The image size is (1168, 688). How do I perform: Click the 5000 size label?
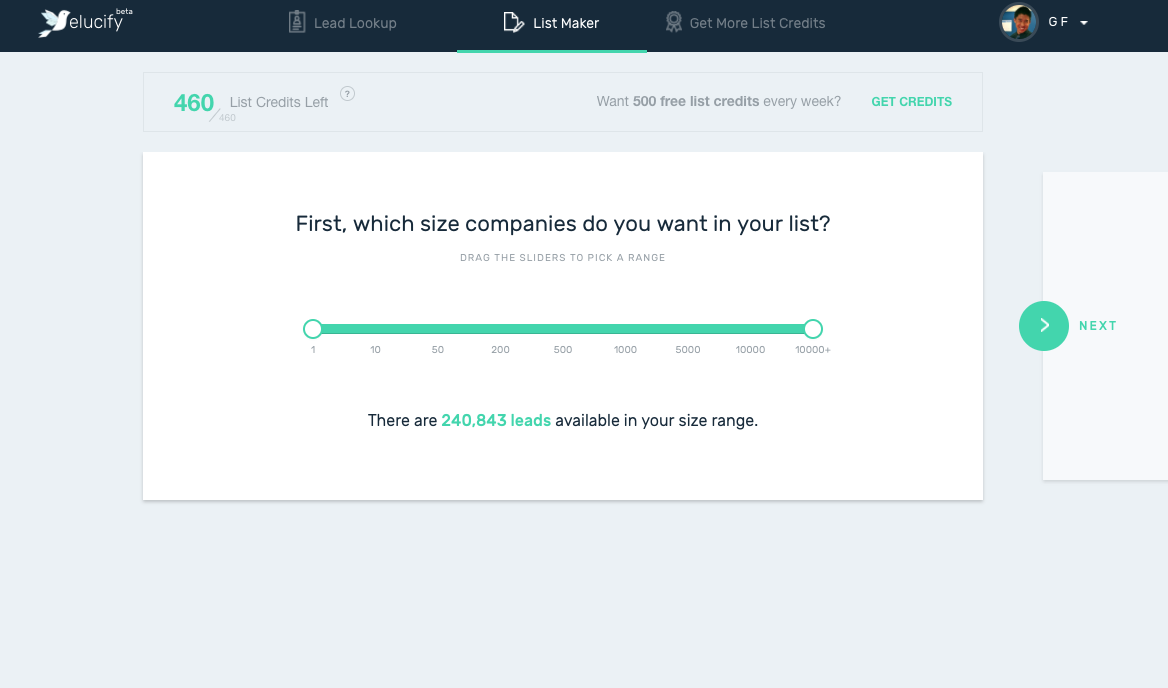click(688, 350)
